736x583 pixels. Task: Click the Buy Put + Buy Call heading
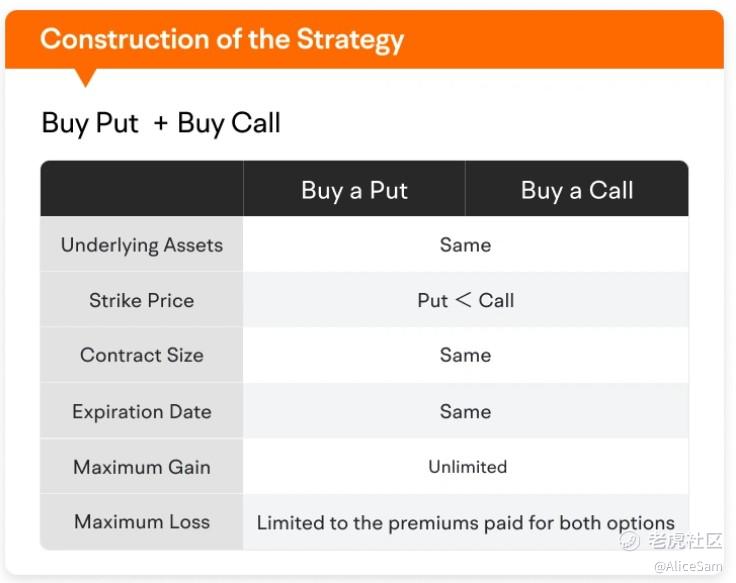click(161, 123)
